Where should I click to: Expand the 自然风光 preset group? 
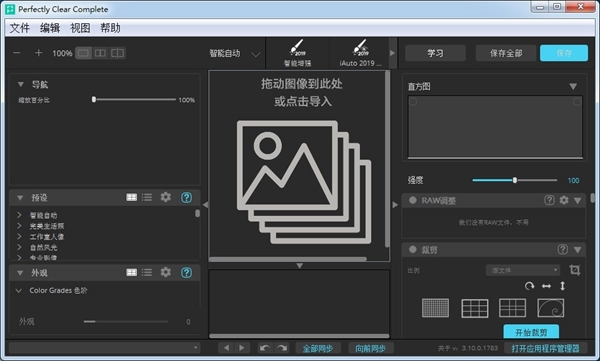tap(19, 247)
